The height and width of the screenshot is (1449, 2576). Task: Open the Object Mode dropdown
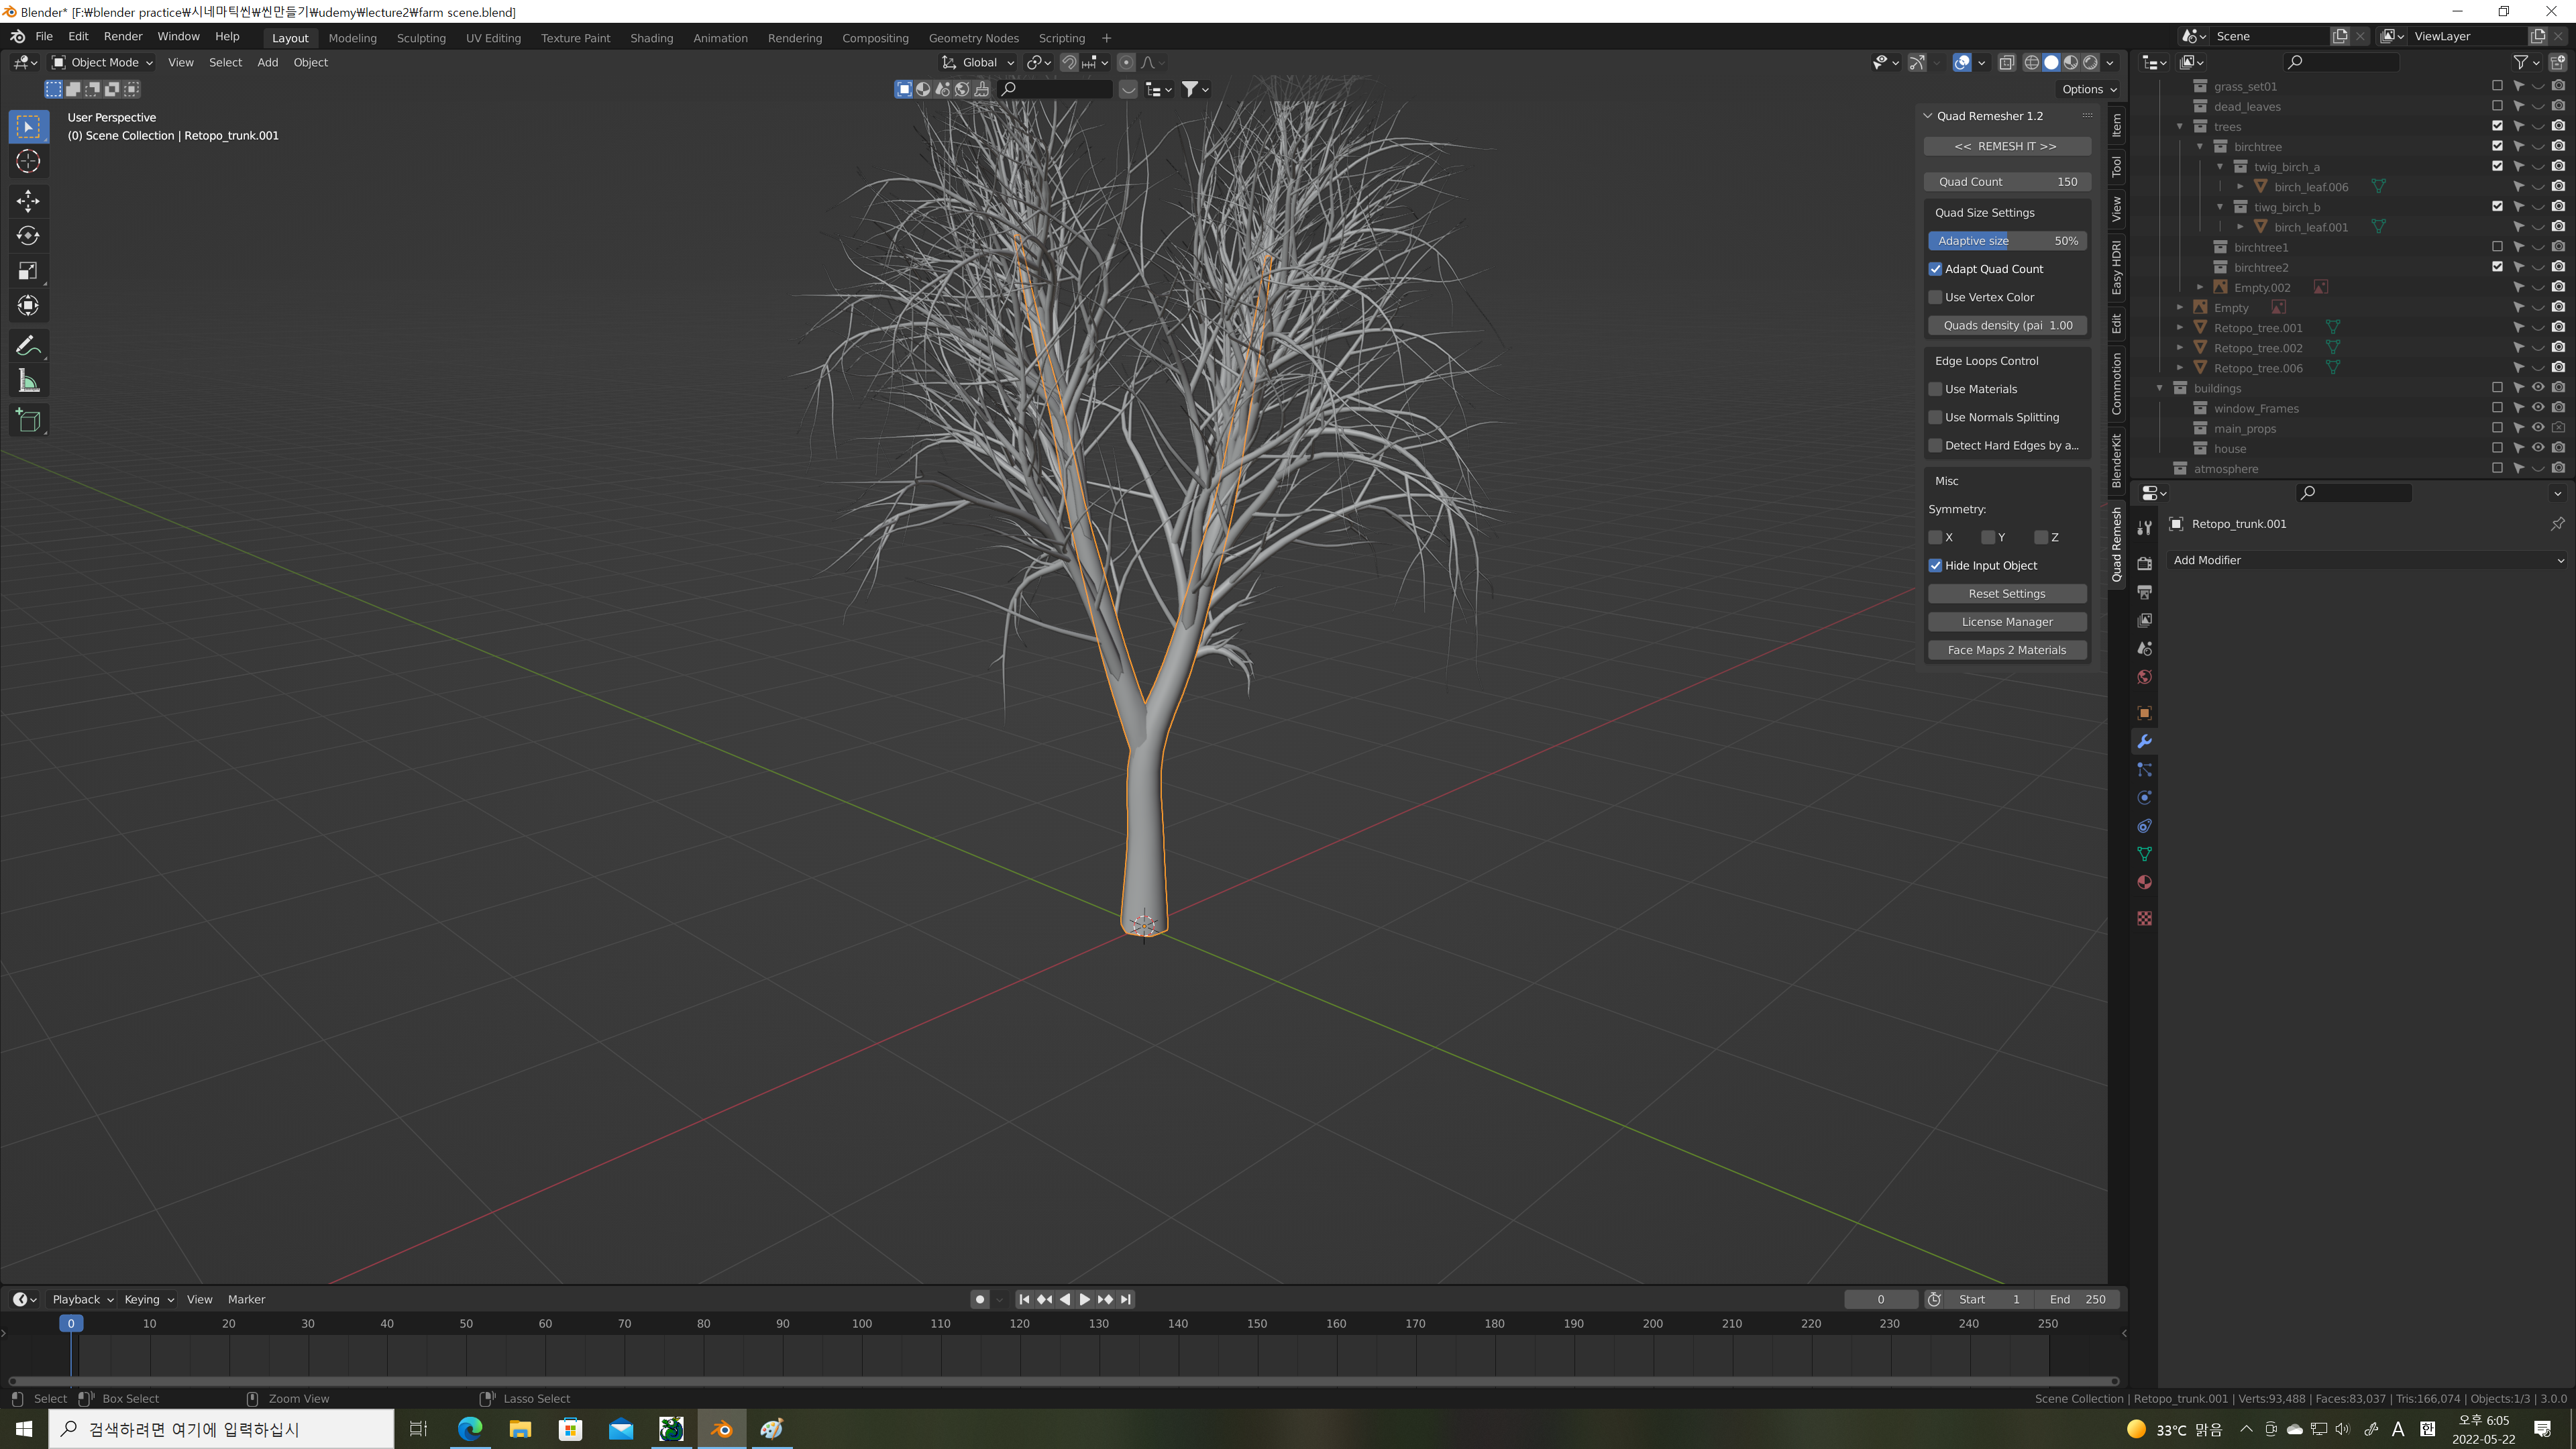click(103, 62)
